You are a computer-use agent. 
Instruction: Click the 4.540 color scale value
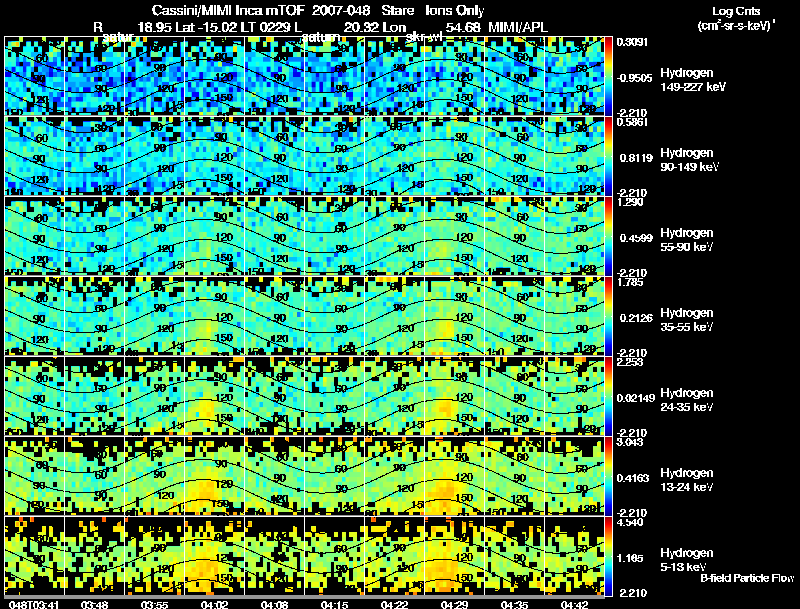pyautogui.click(x=630, y=522)
